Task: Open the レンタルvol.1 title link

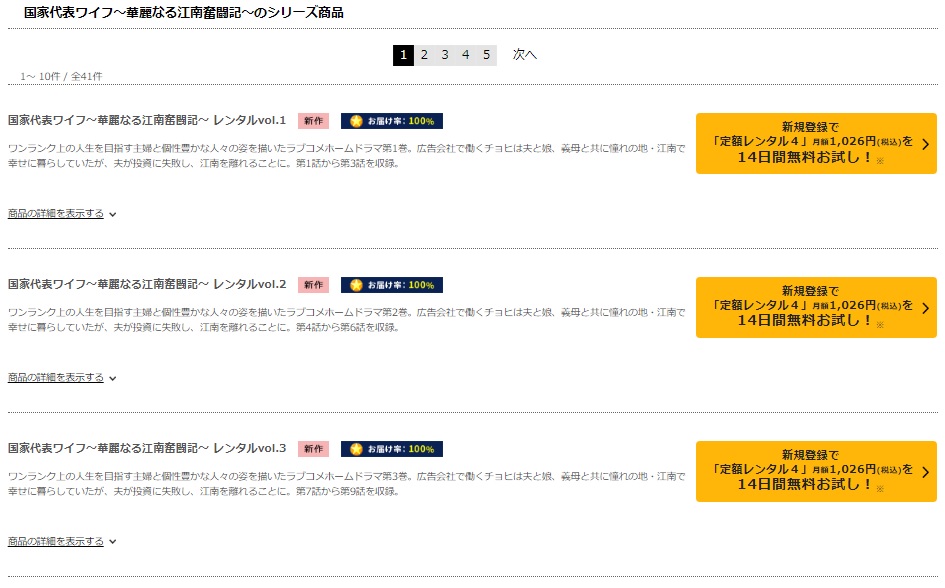Action: click(x=147, y=120)
